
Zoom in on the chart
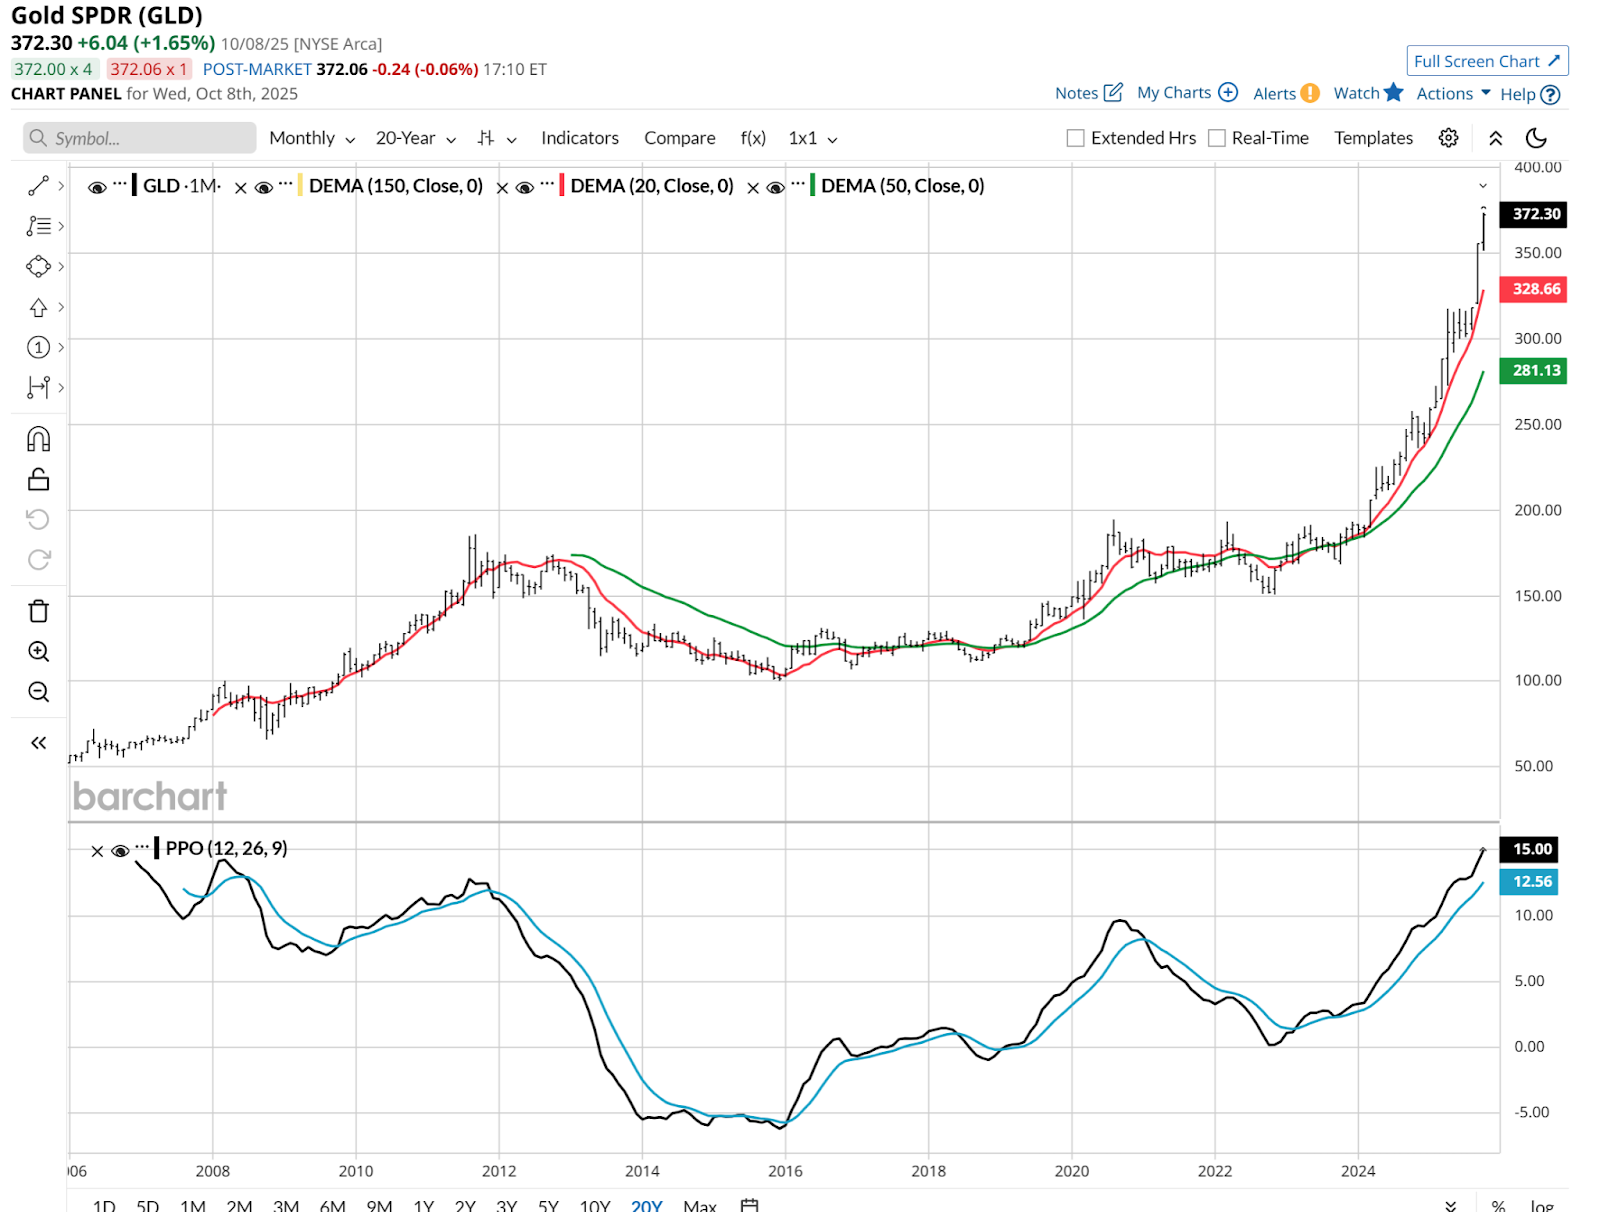tap(38, 652)
